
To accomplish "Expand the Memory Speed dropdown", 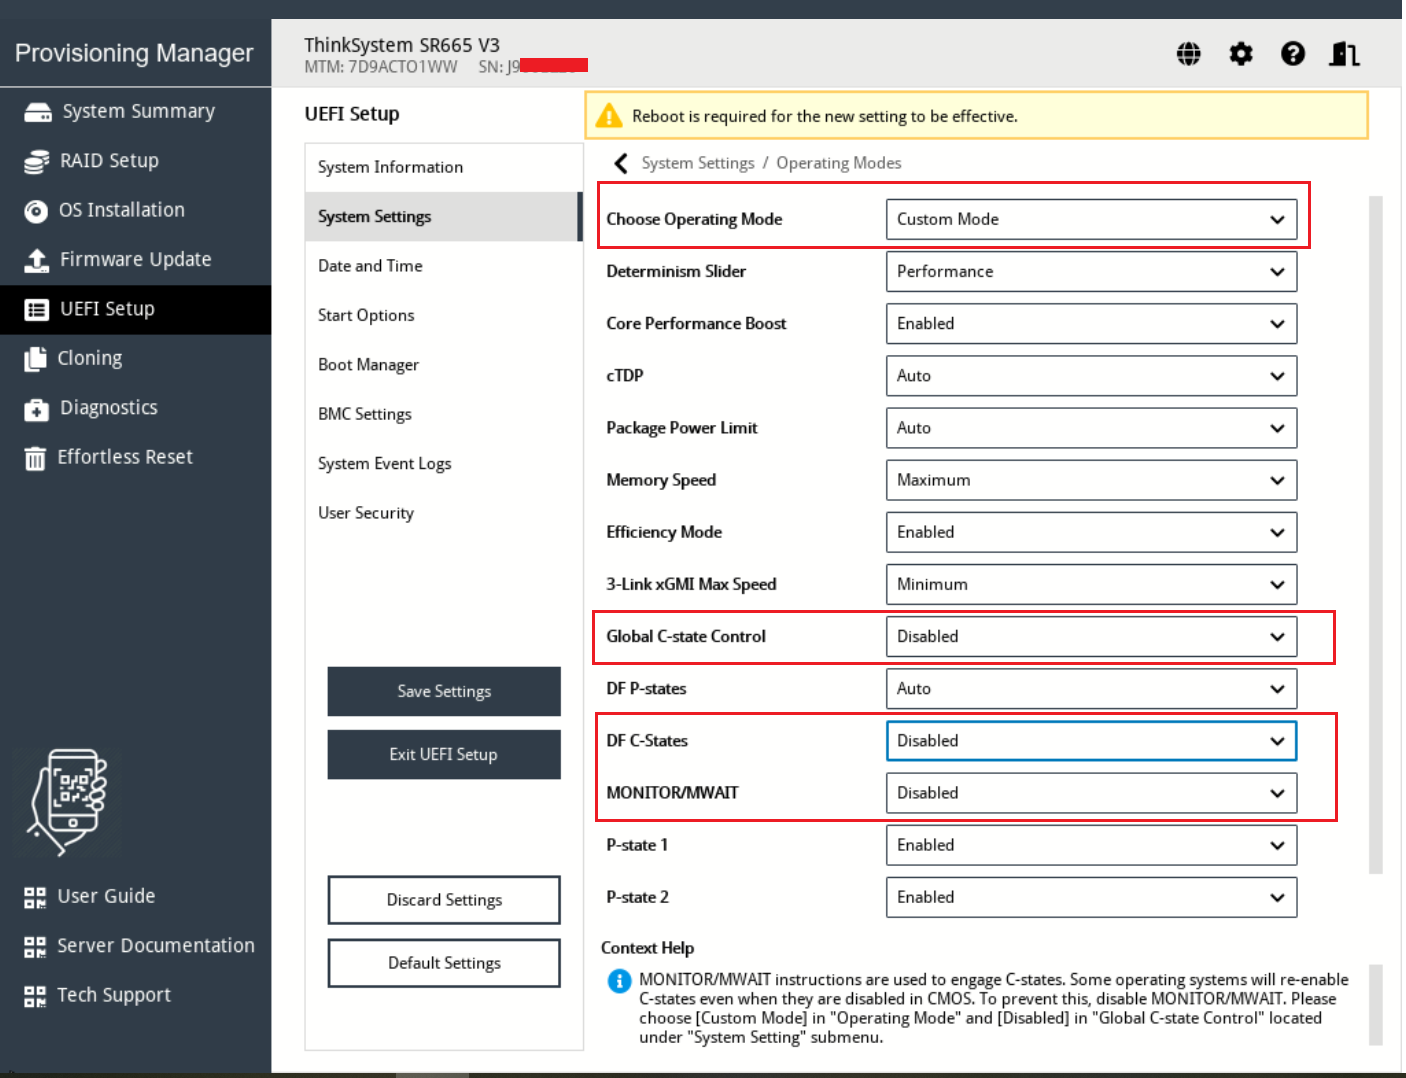I will point(1091,480).
